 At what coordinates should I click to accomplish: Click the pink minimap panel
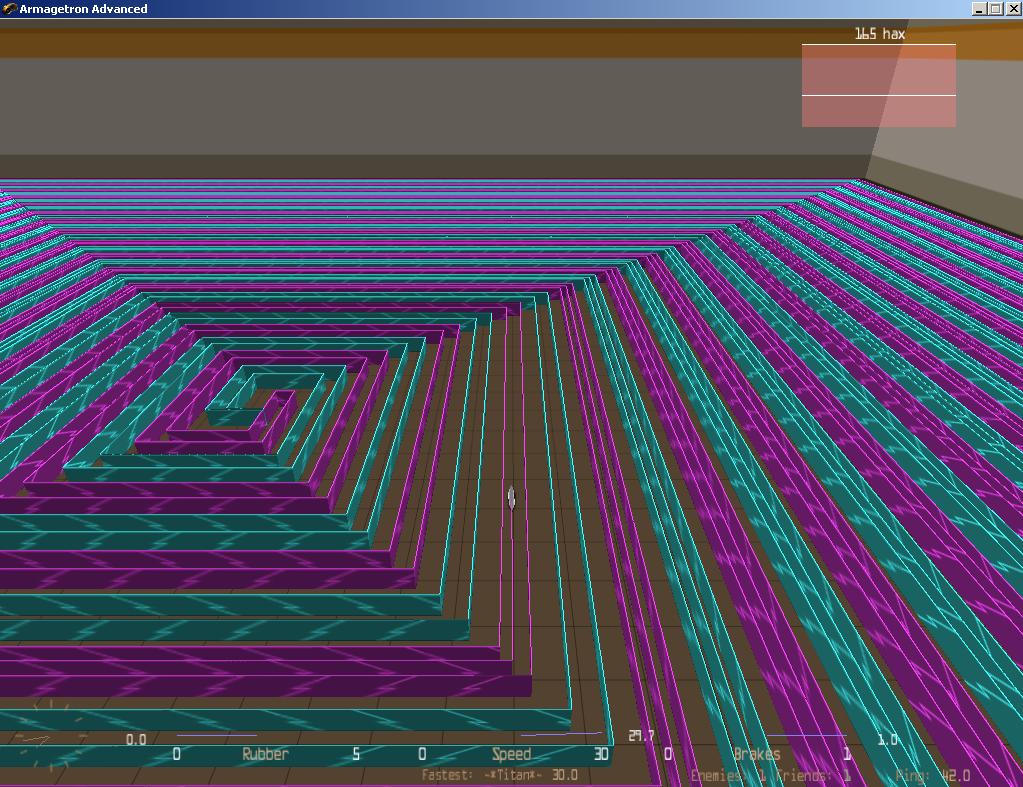click(x=878, y=85)
